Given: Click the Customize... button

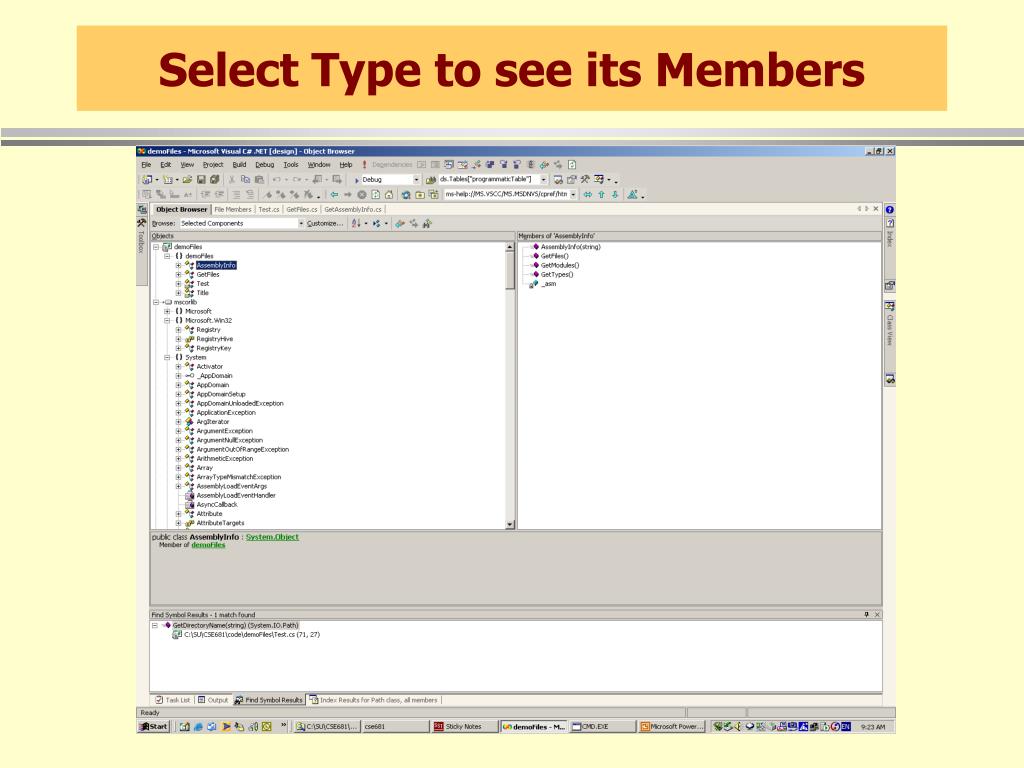Looking at the screenshot, I should [x=325, y=223].
